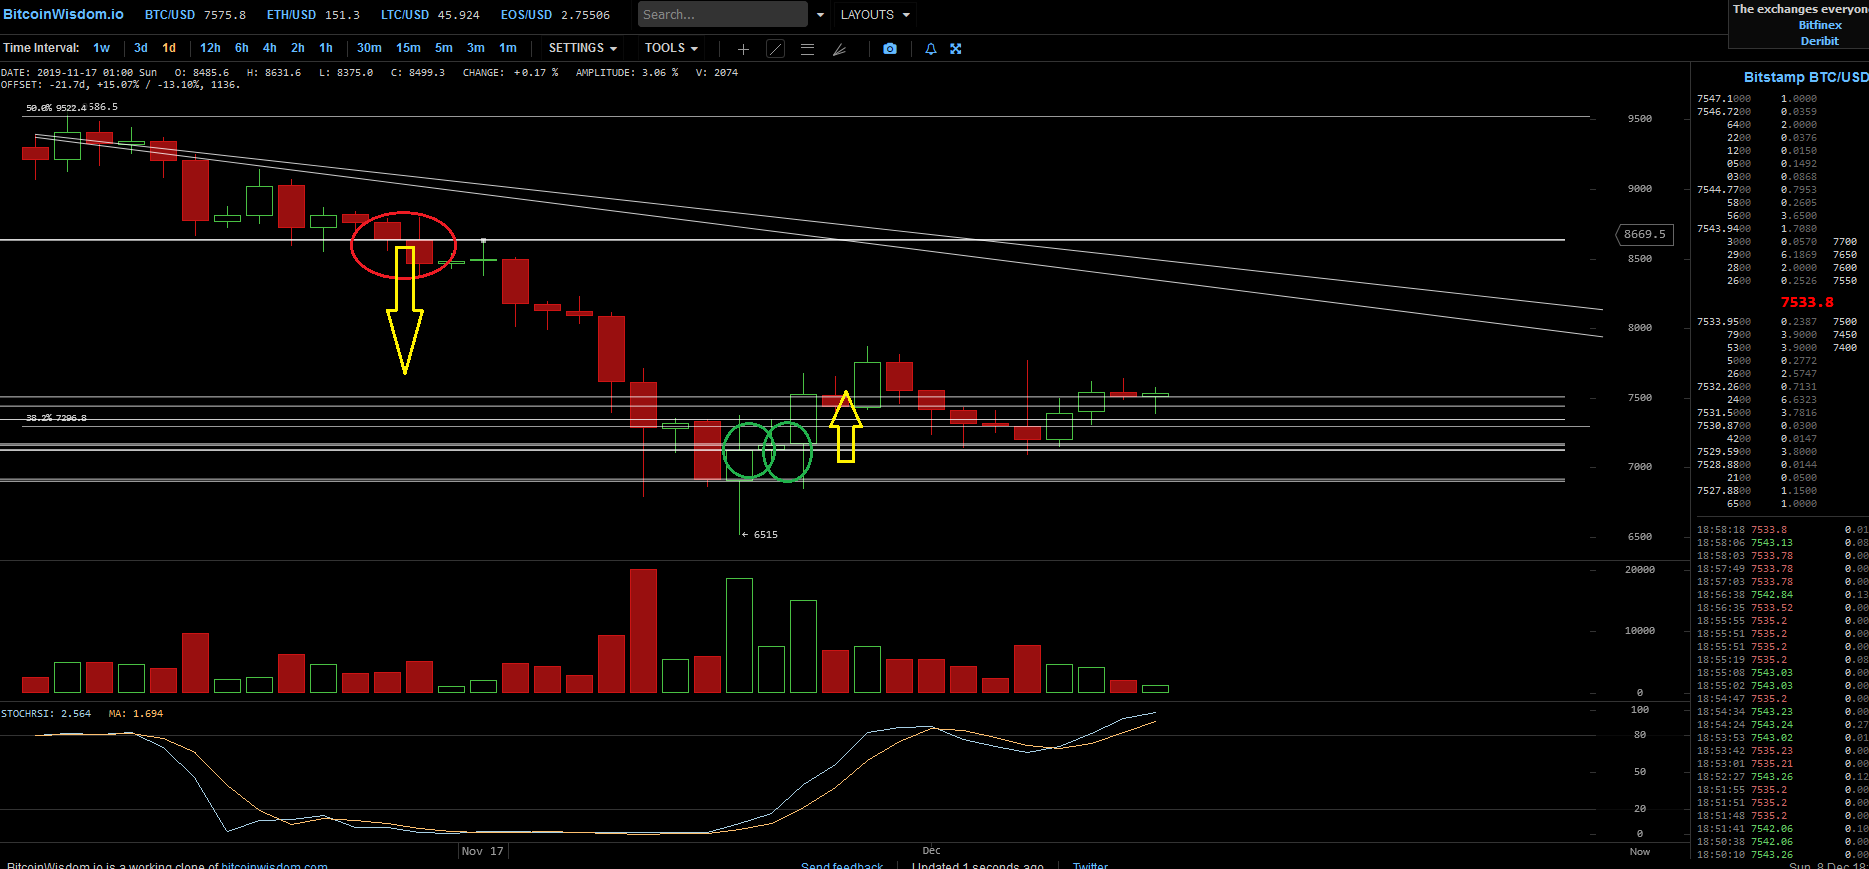Open the Deribit exchange link

tap(1820, 41)
